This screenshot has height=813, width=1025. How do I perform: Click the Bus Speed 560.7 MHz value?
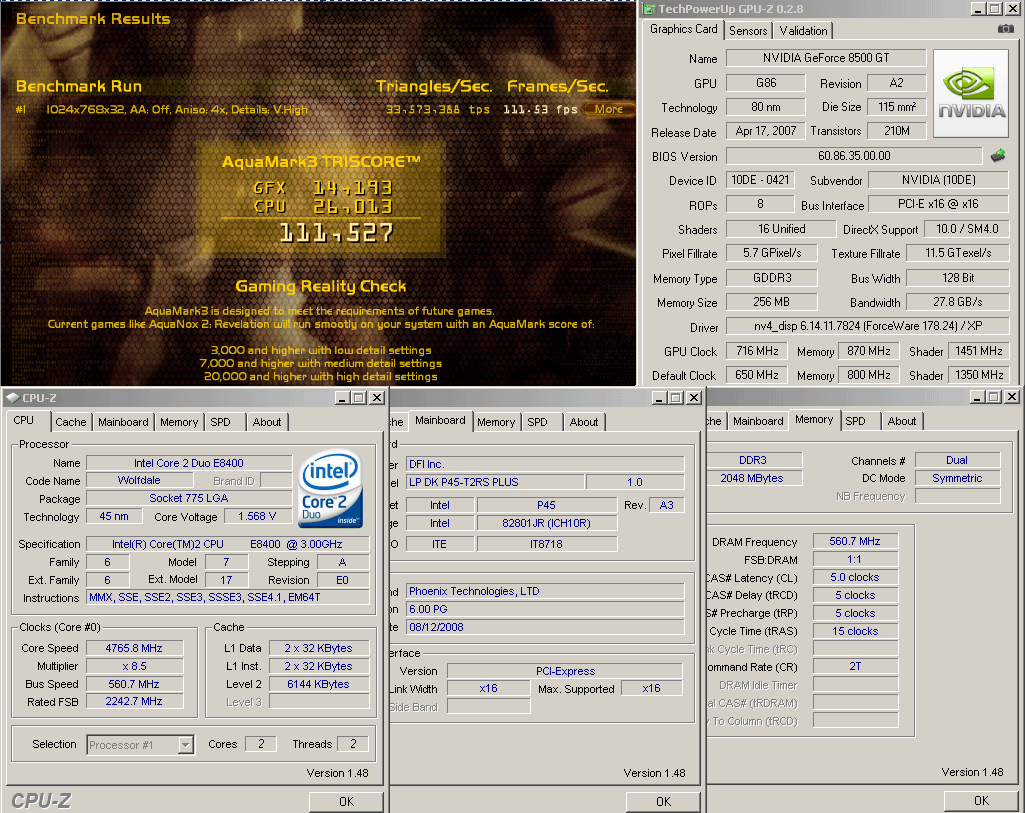(x=134, y=684)
